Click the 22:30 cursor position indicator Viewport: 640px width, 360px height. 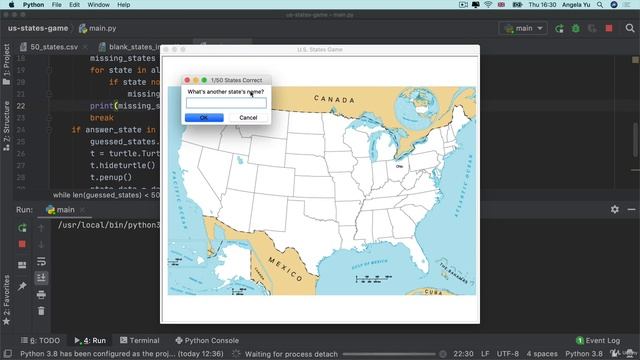tap(463, 354)
